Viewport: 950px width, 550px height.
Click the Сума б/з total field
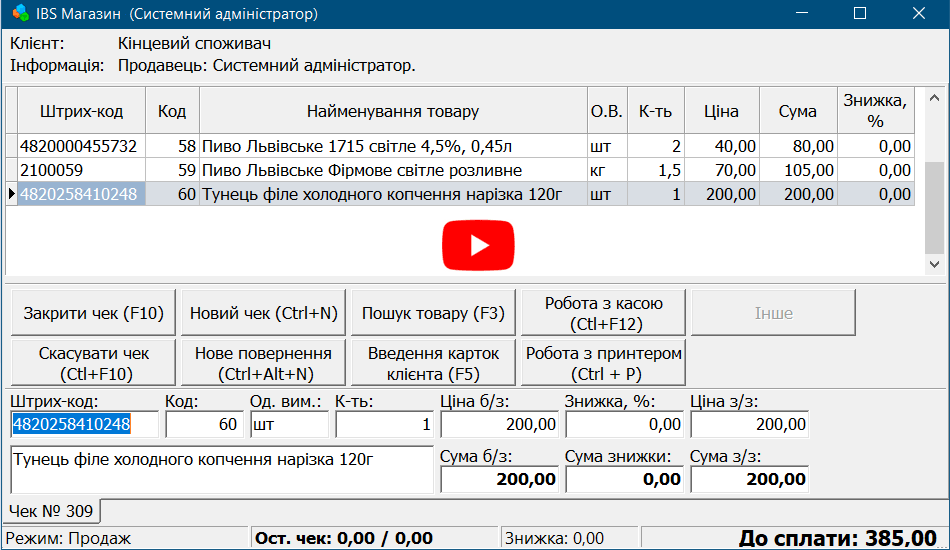point(499,479)
